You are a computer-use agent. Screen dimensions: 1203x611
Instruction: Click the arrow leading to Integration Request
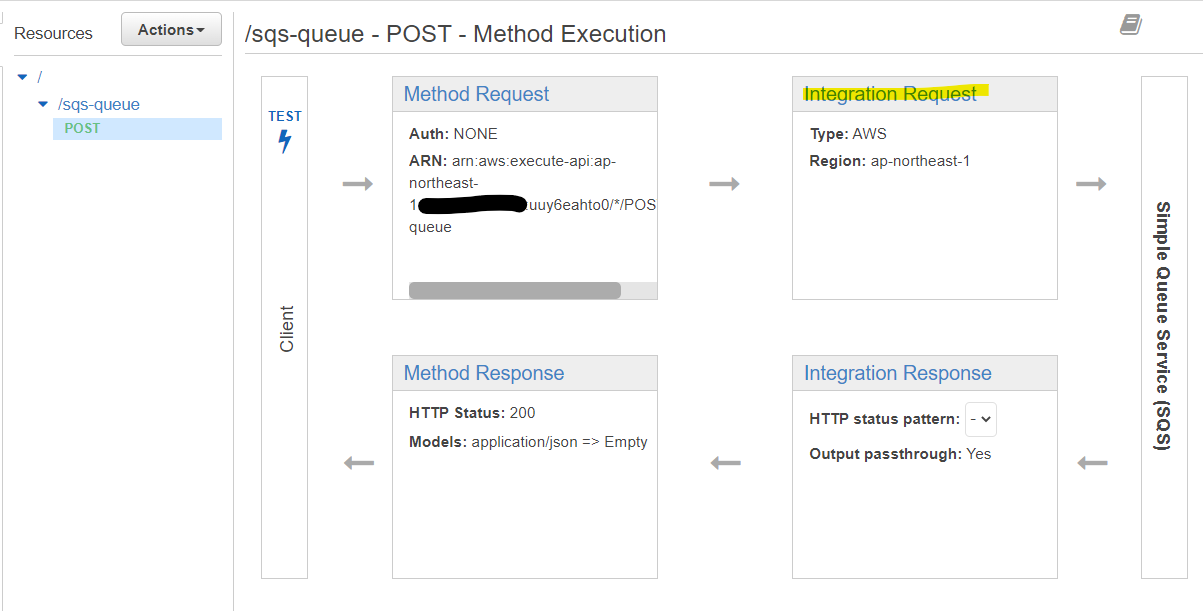724,183
